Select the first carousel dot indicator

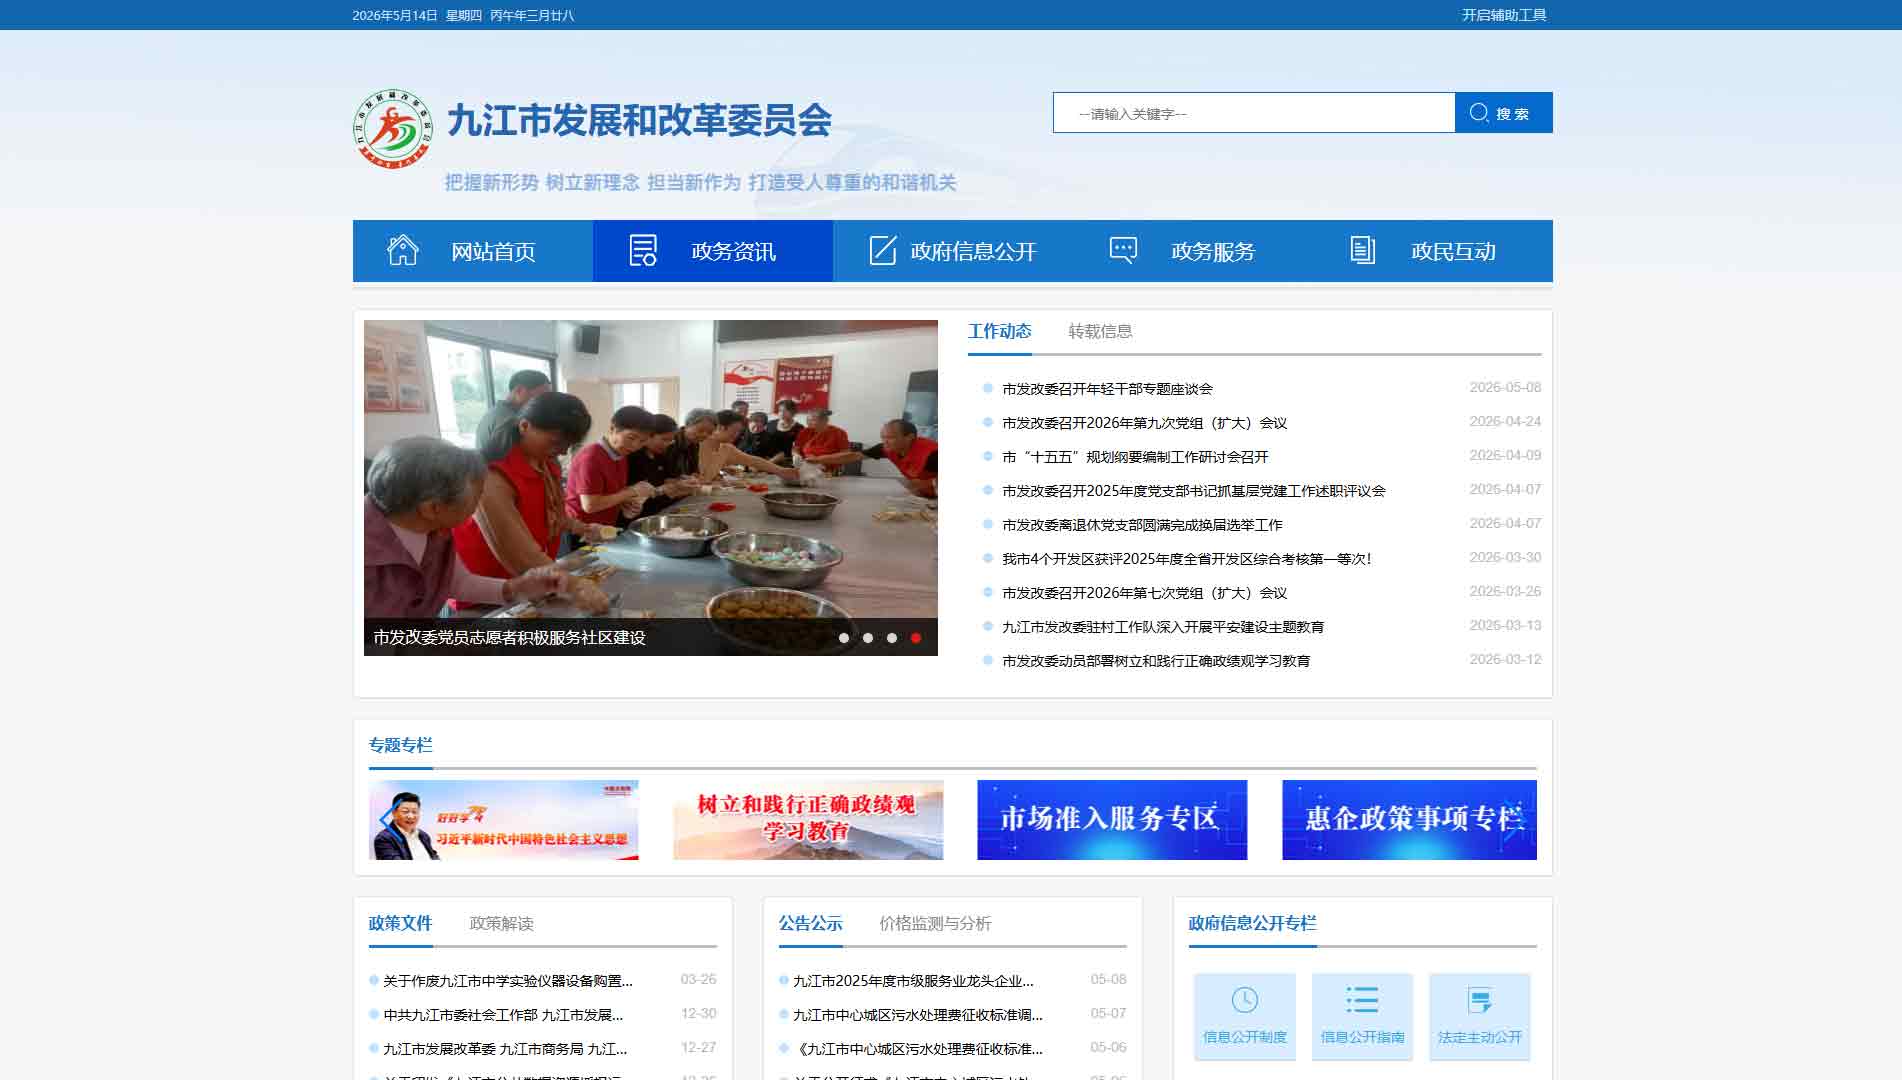click(x=844, y=638)
